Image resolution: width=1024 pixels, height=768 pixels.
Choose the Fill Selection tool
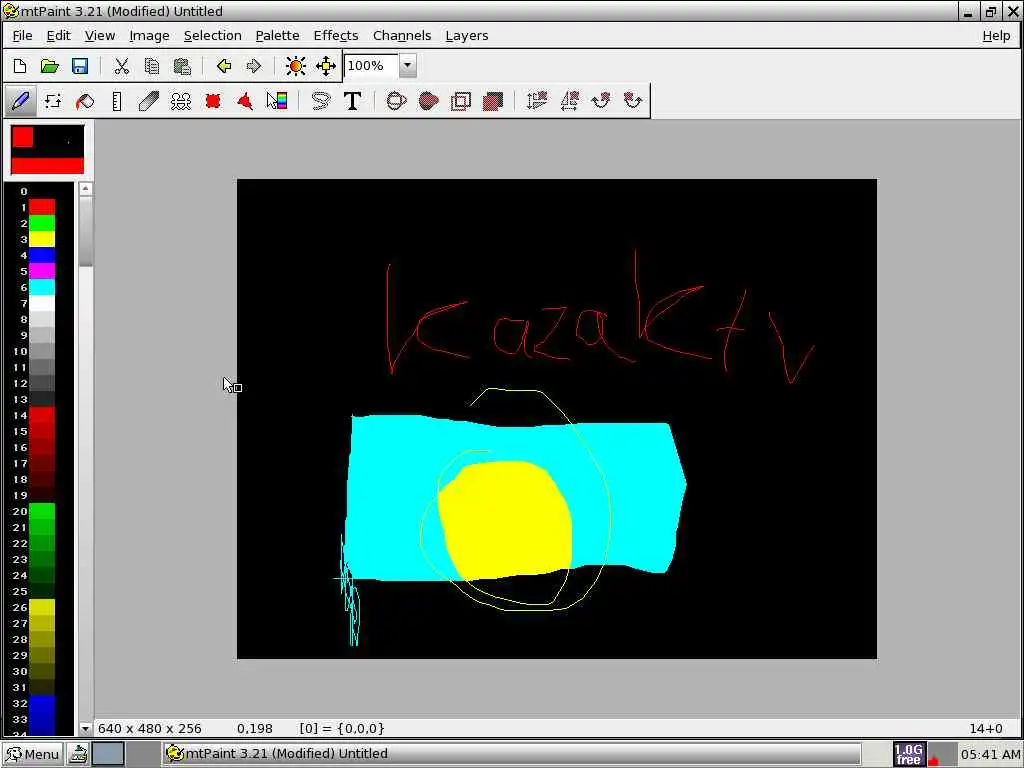[x=492, y=101]
